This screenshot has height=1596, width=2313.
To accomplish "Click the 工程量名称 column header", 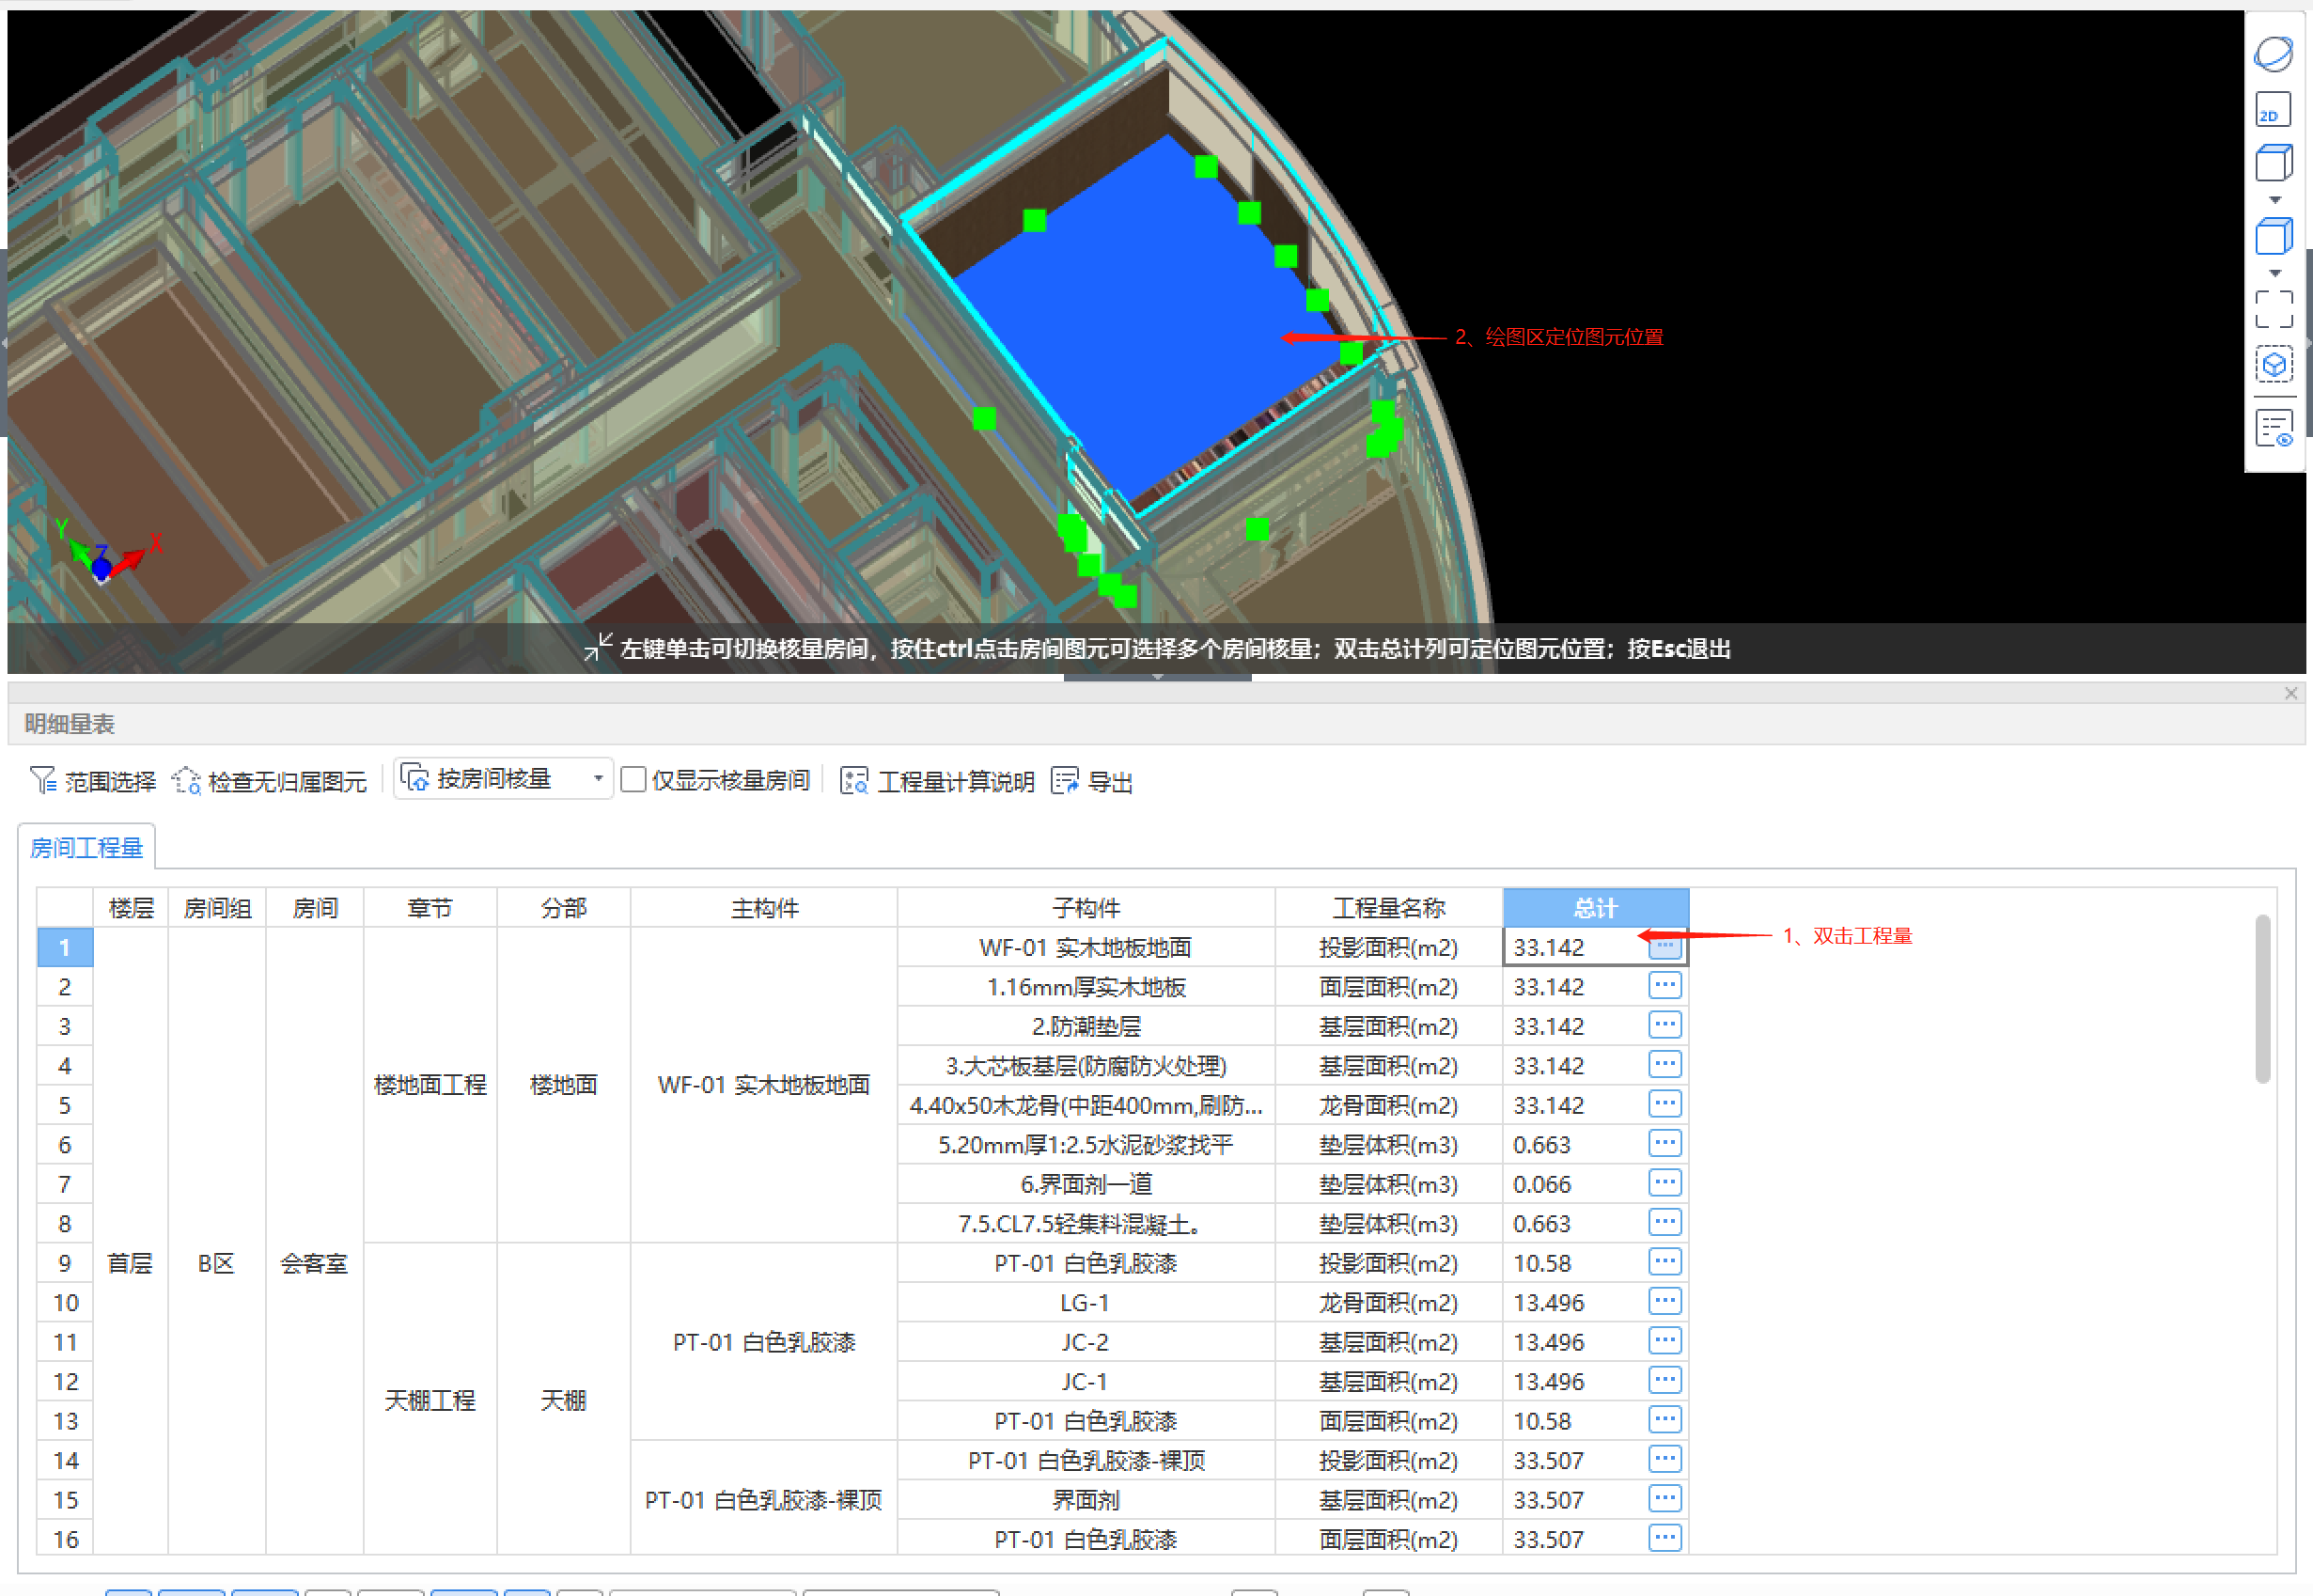I will point(1389,908).
